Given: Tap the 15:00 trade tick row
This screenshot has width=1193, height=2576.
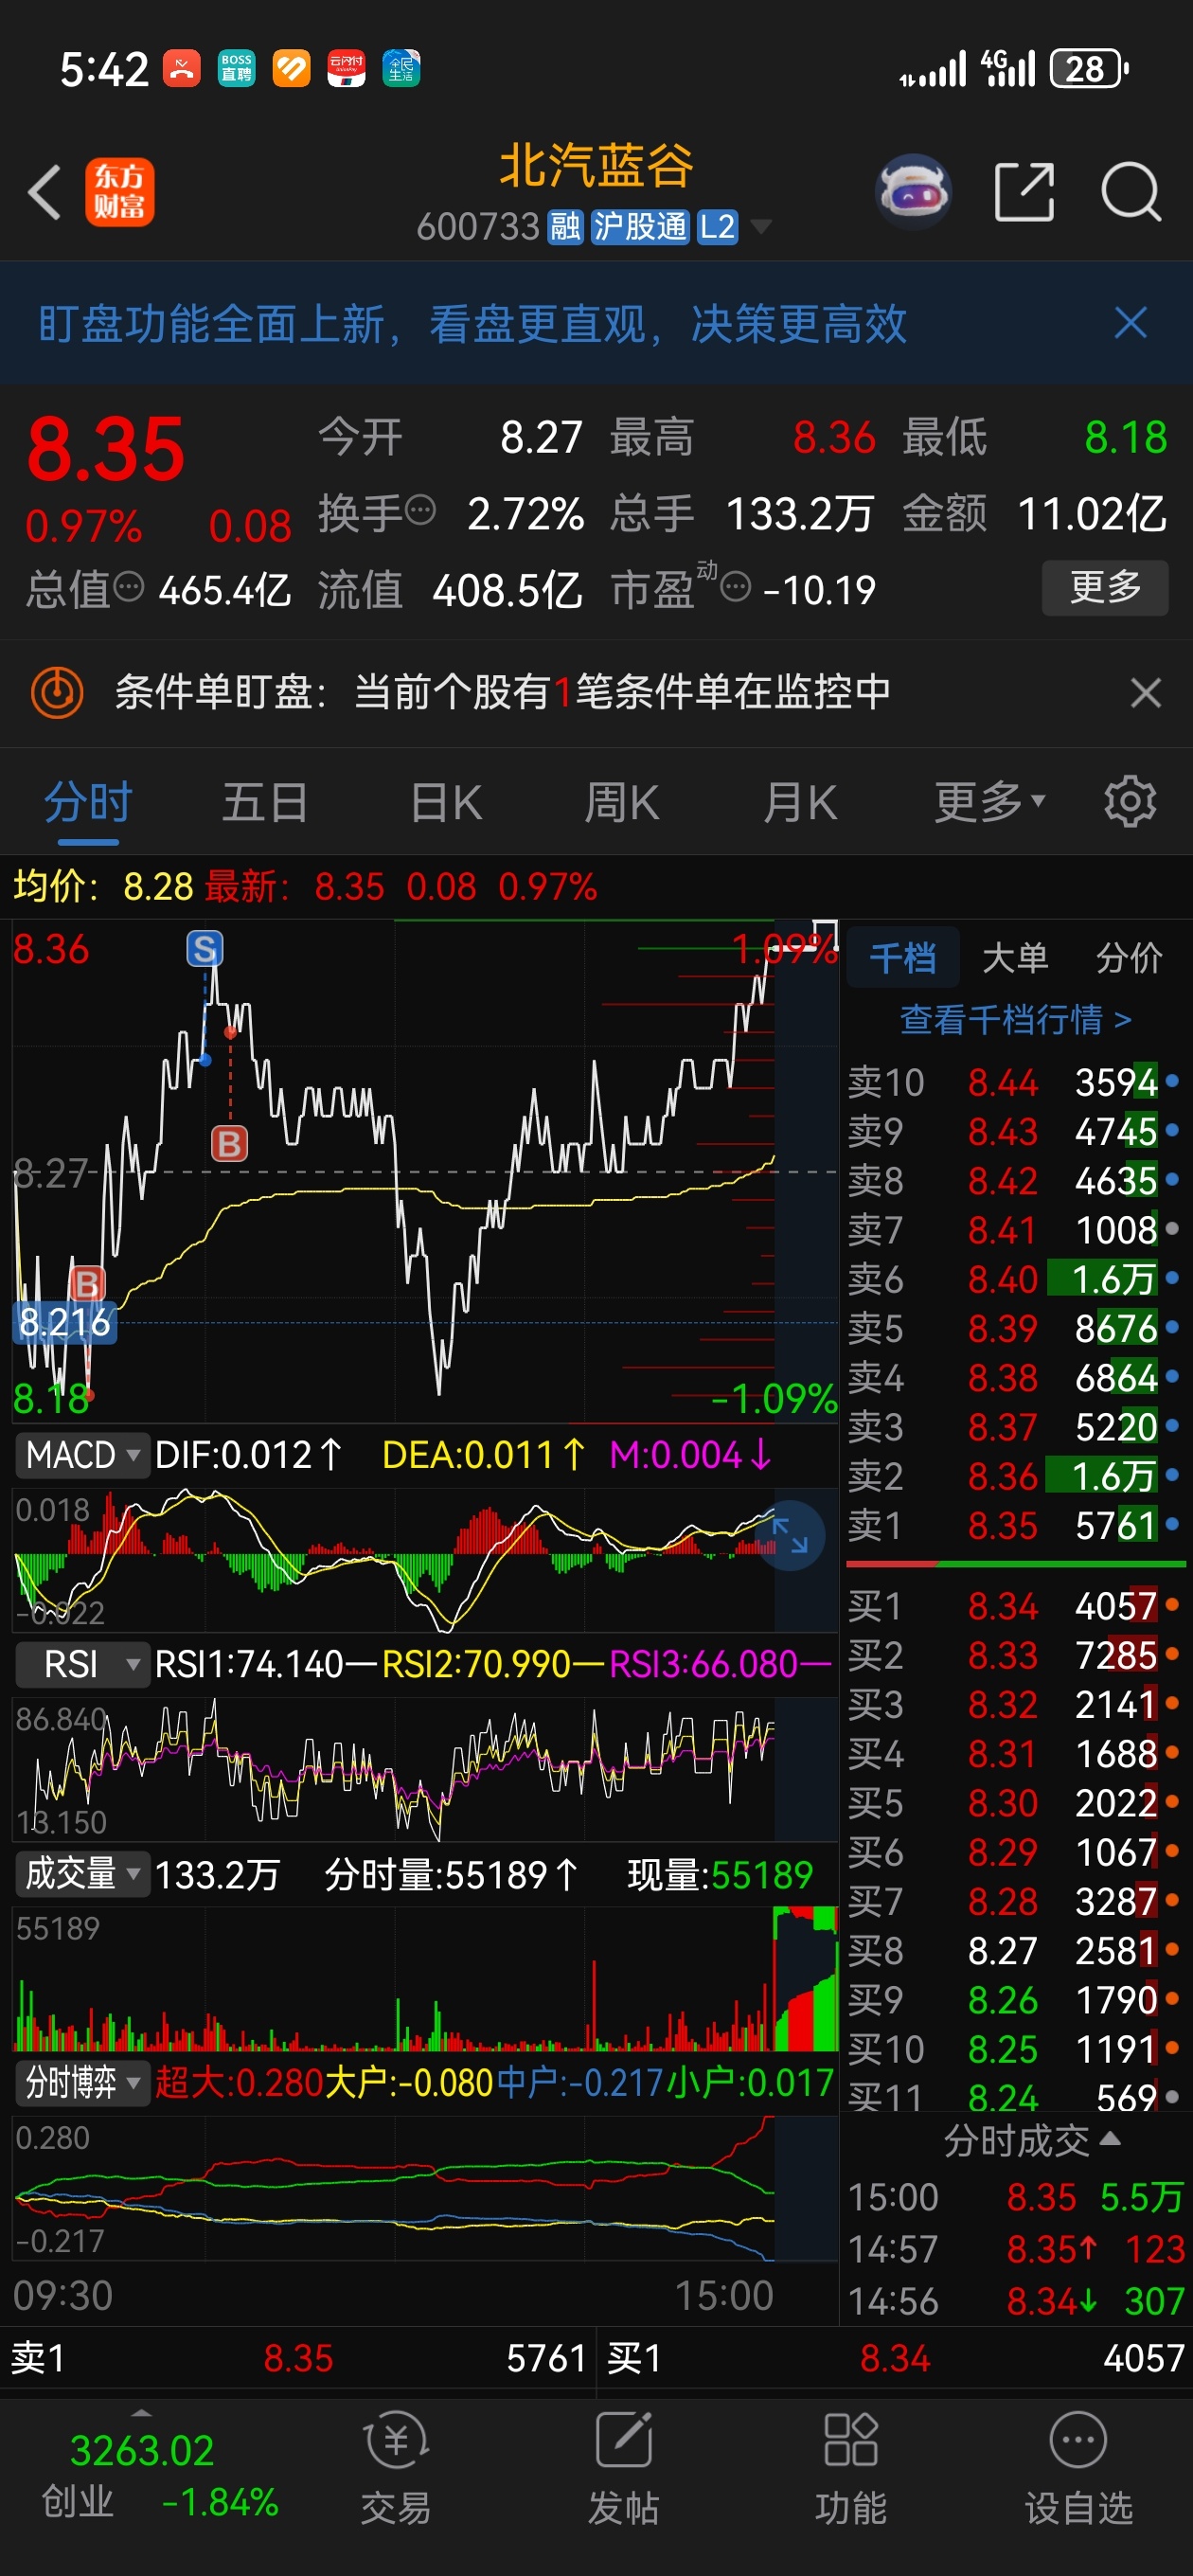Looking at the screenshot, I should coord(1015,2197).
